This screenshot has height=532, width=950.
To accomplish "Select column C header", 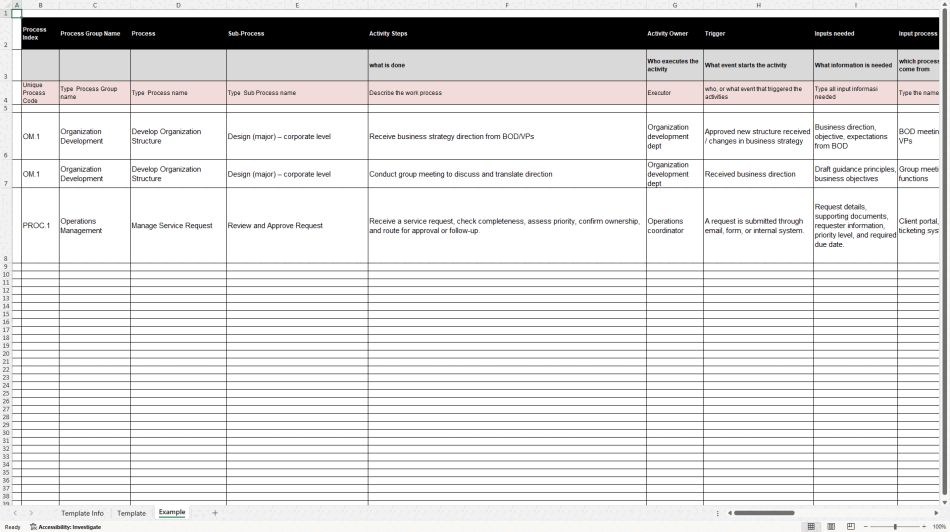I will (x=95, y=5).
